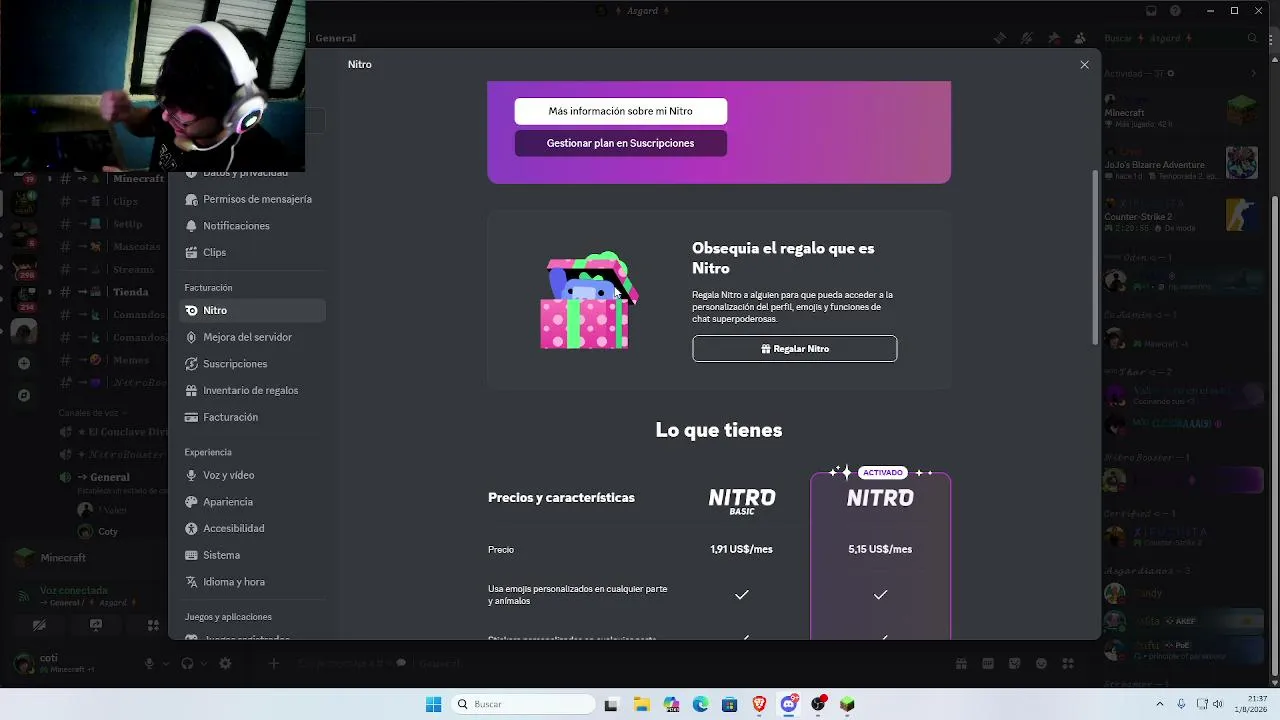Click the Windows taskbar search box

click(x=523, y=704)
